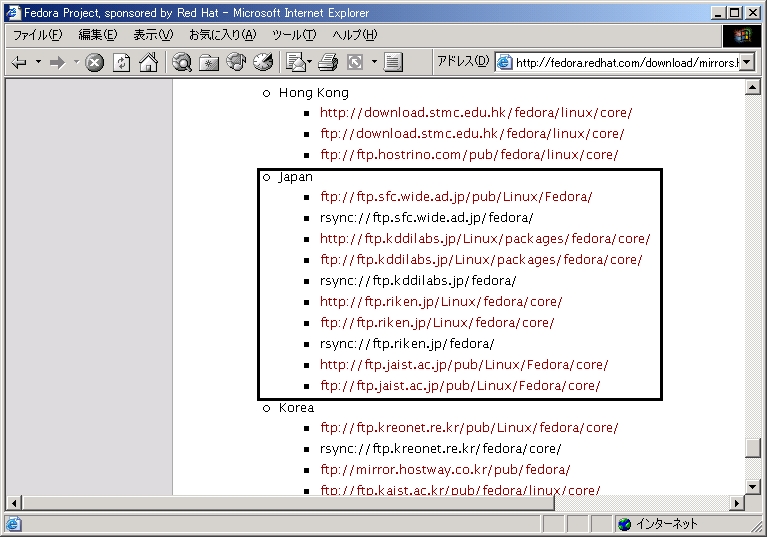
Task: Click the Forward arrow button
Action: click(x=58, y=62)
